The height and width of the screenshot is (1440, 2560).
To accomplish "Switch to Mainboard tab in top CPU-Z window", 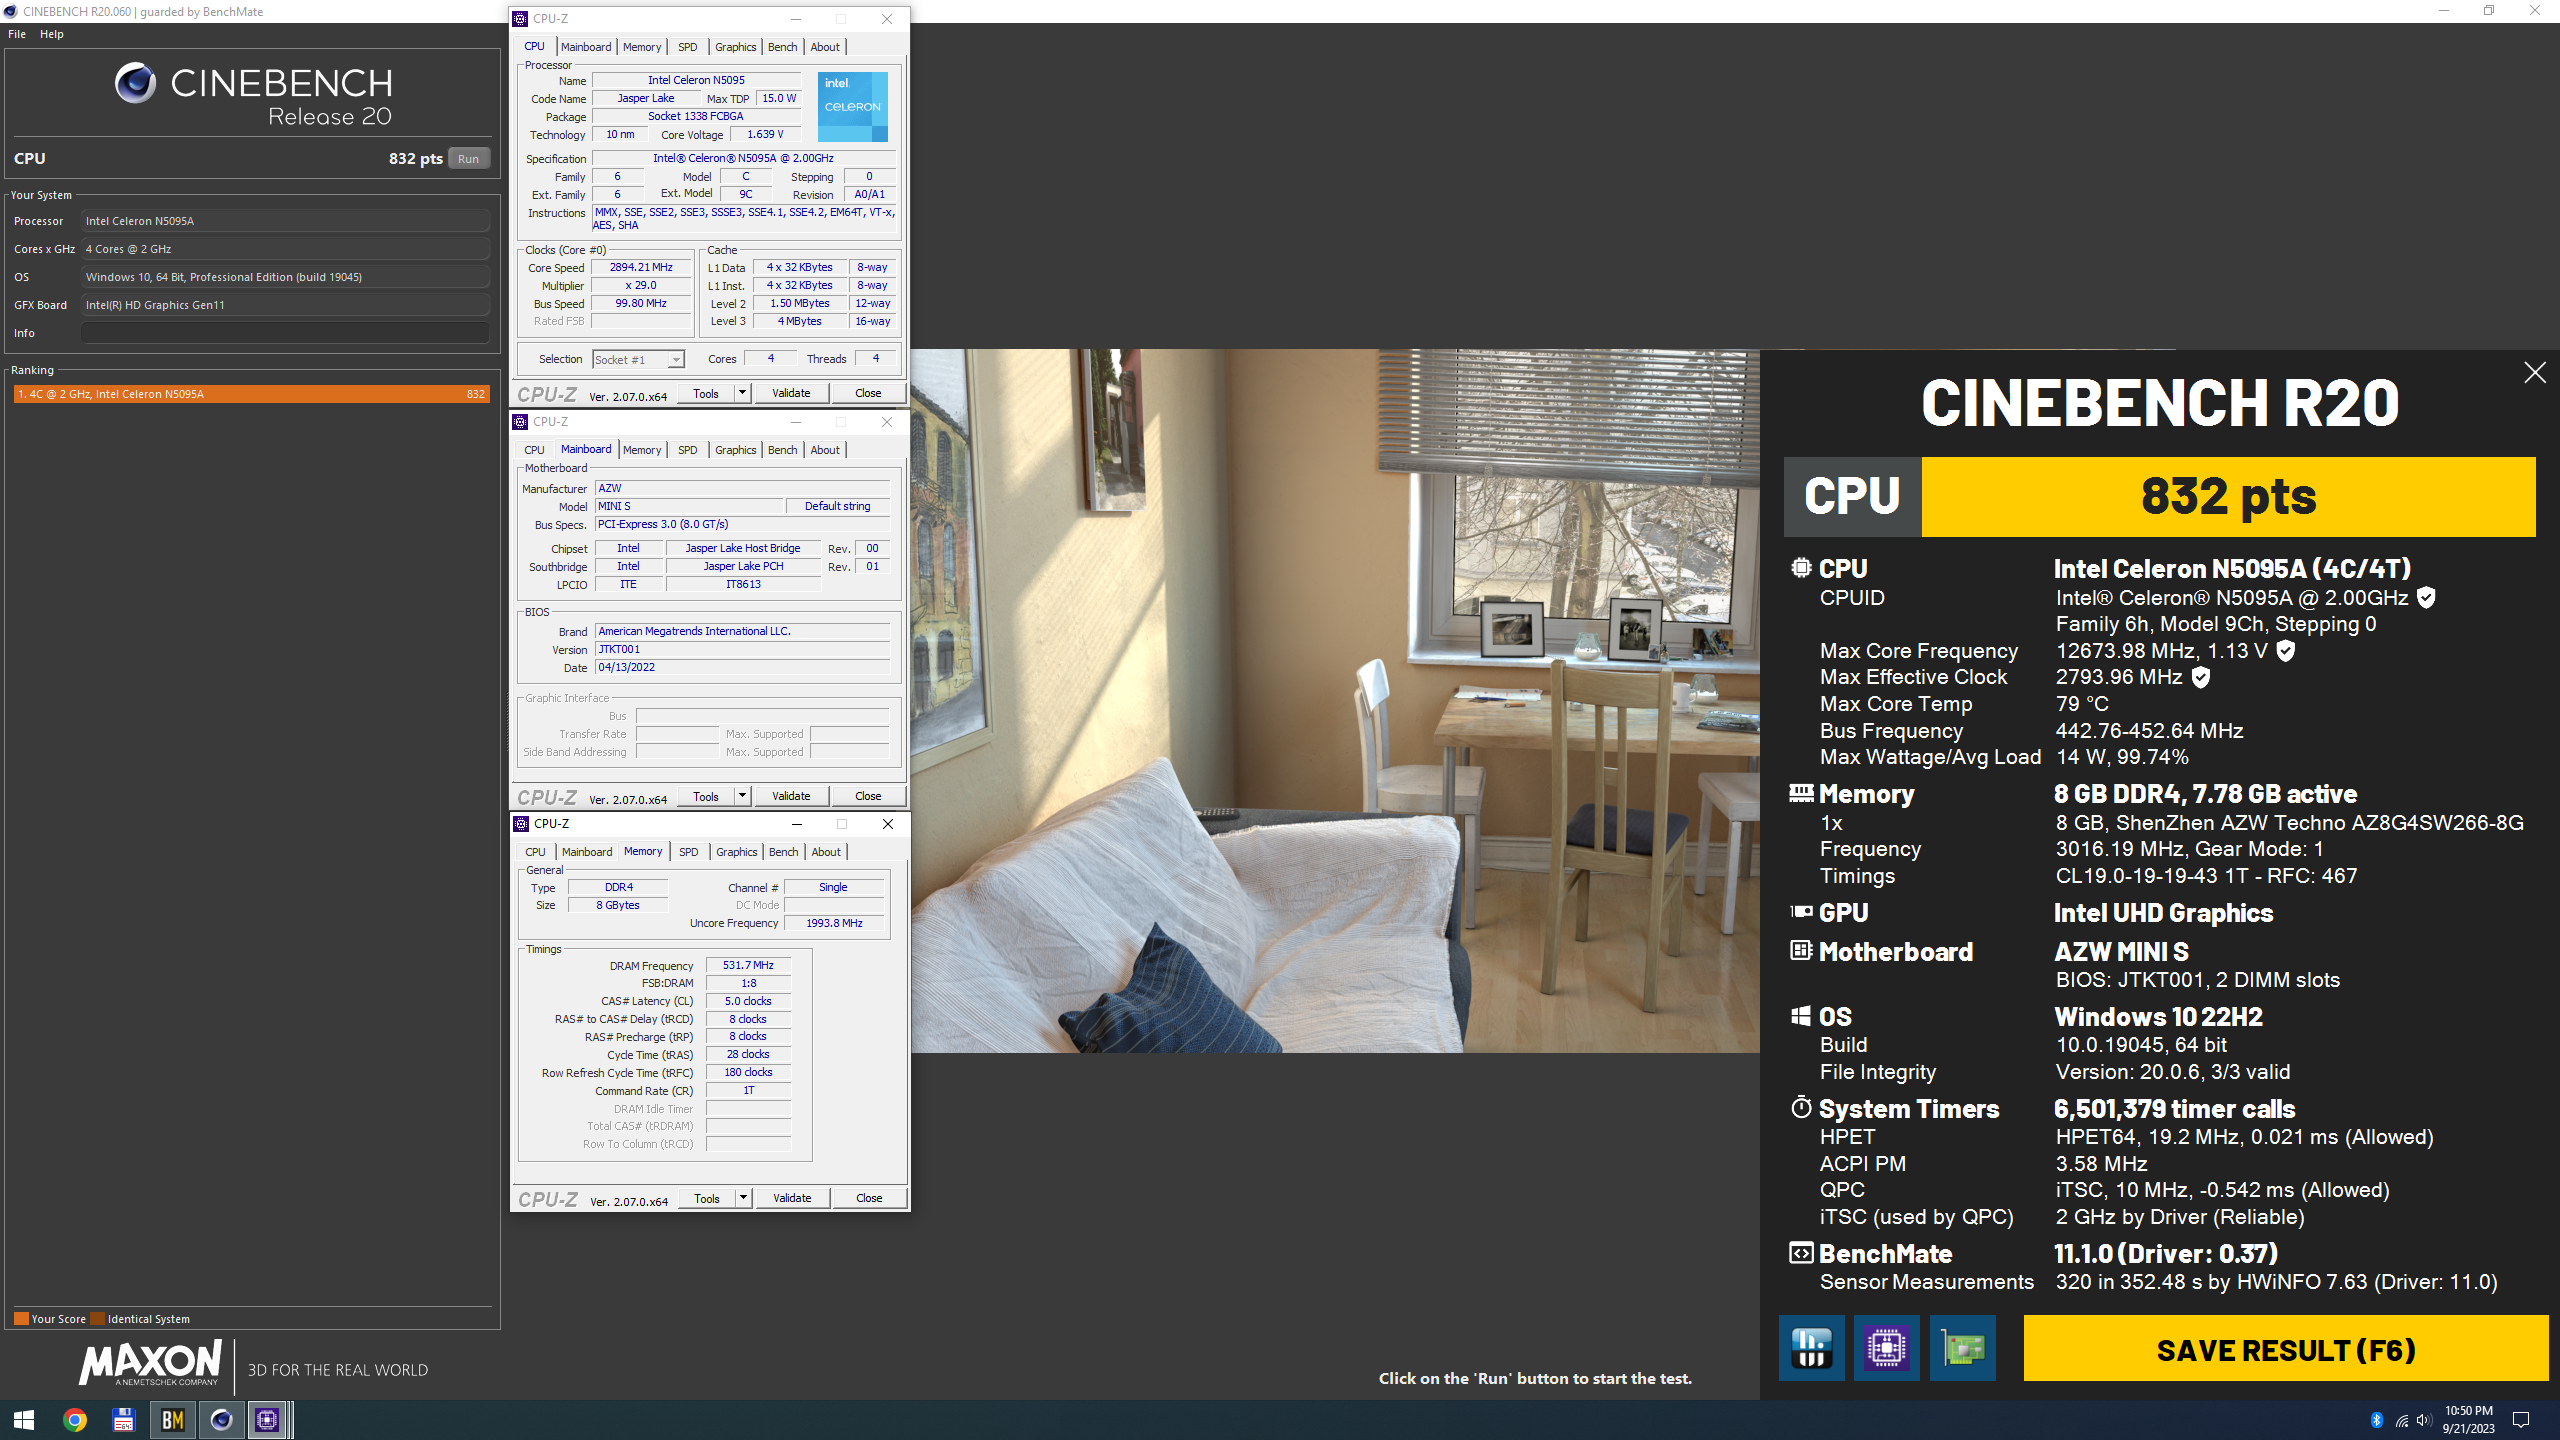I will (585, 47).
